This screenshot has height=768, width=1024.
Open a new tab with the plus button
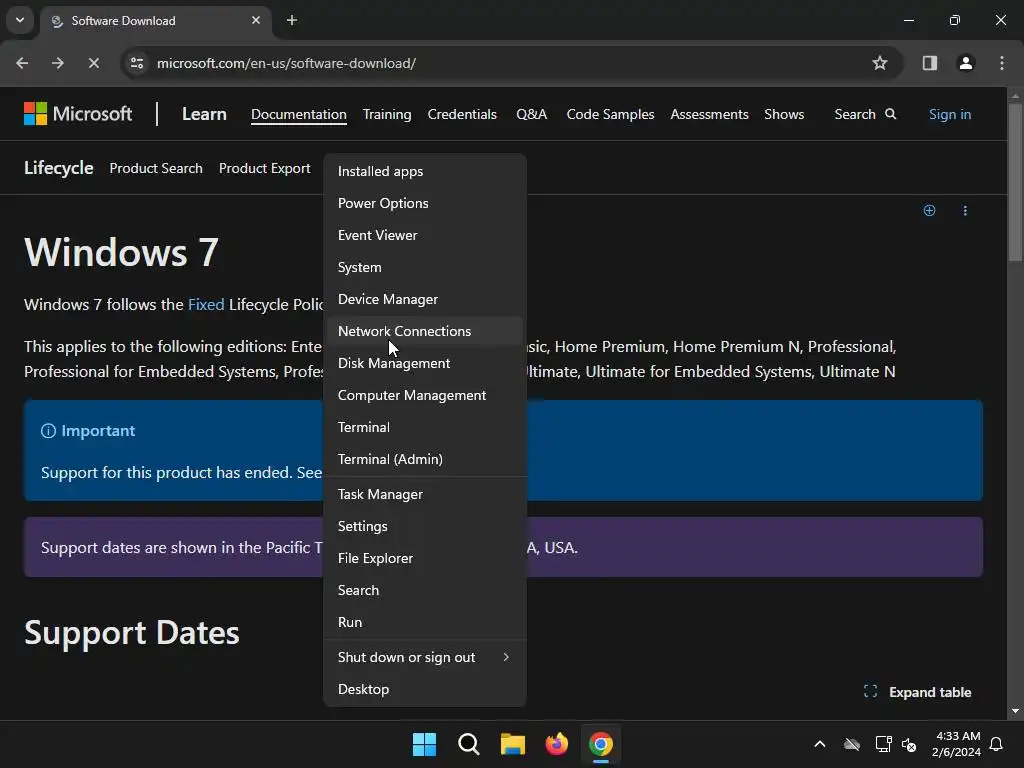[x=292, y=20]
